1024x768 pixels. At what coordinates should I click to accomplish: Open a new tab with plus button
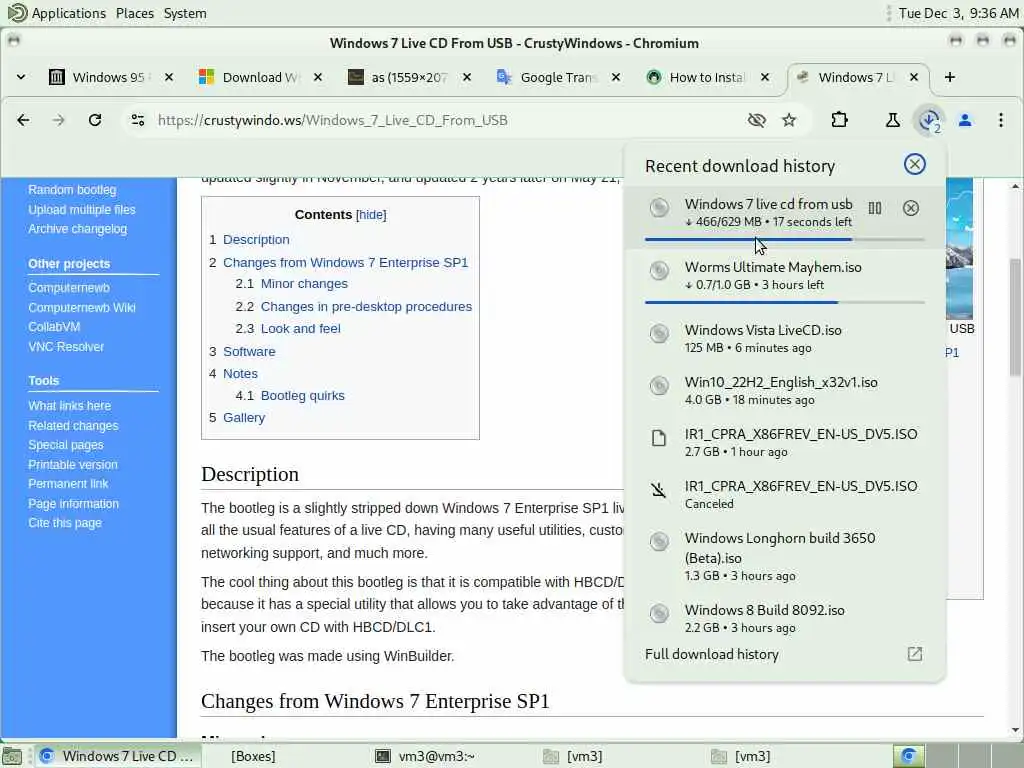tap(950, 77)
